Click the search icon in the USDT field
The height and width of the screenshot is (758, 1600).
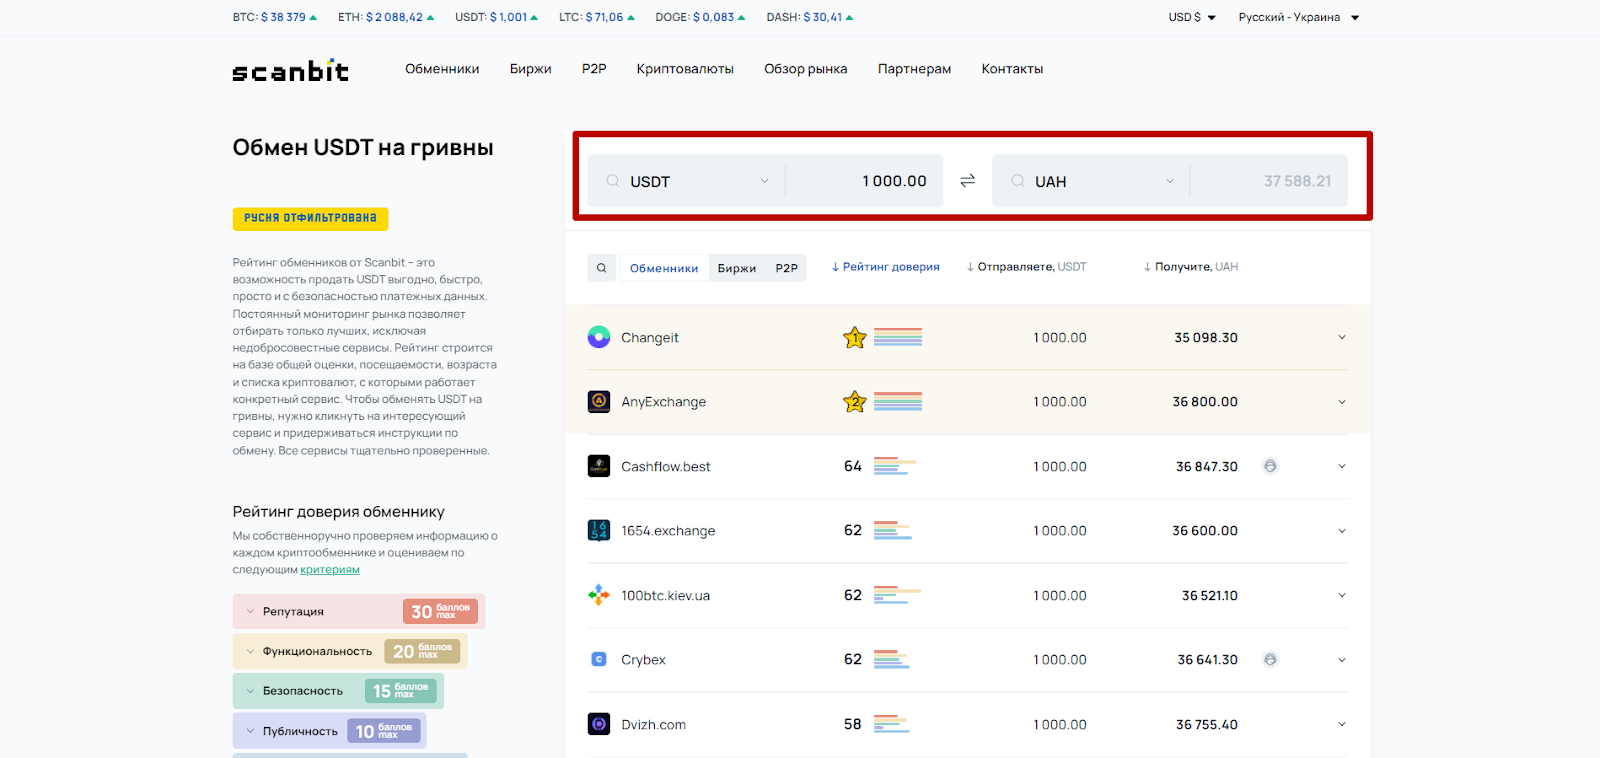613,181
